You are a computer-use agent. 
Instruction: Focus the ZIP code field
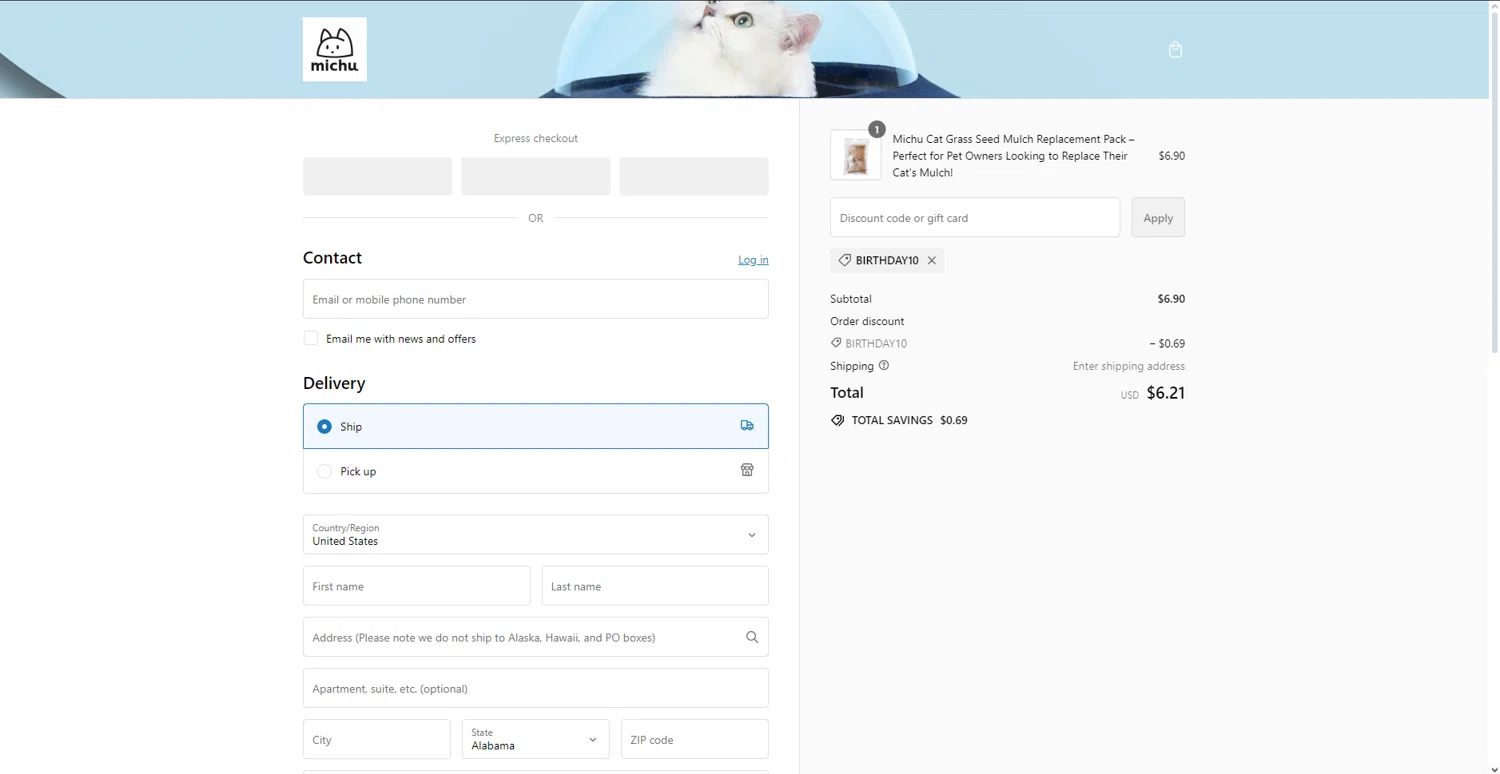pos(695,739)
